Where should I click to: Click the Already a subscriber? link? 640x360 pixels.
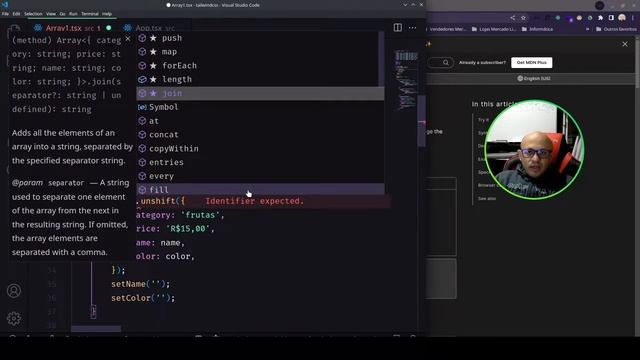pyautogui.click(x=482, y=62)
